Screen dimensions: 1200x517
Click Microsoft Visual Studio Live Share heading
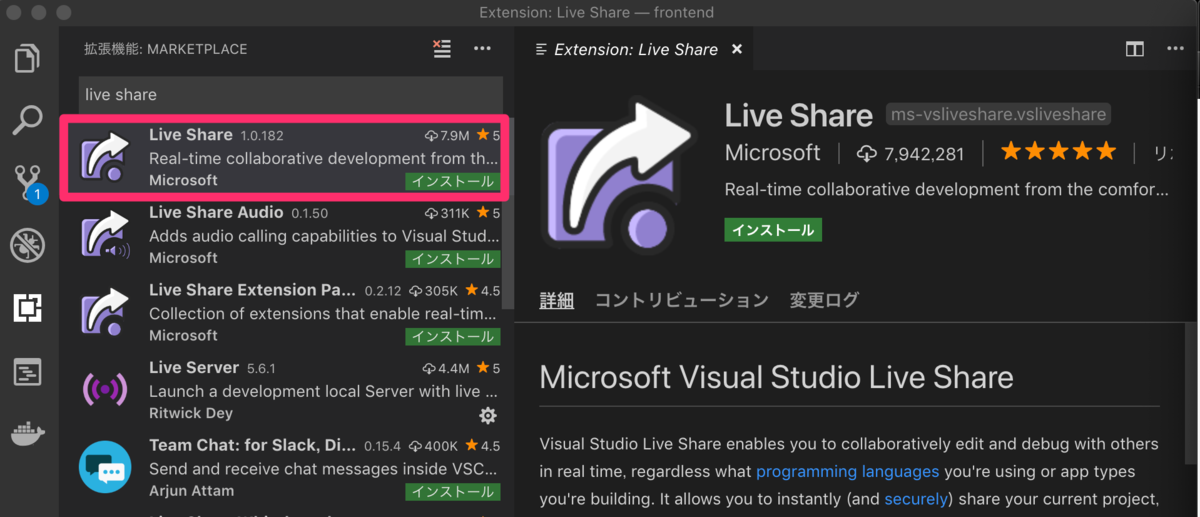tap(777, 377)
